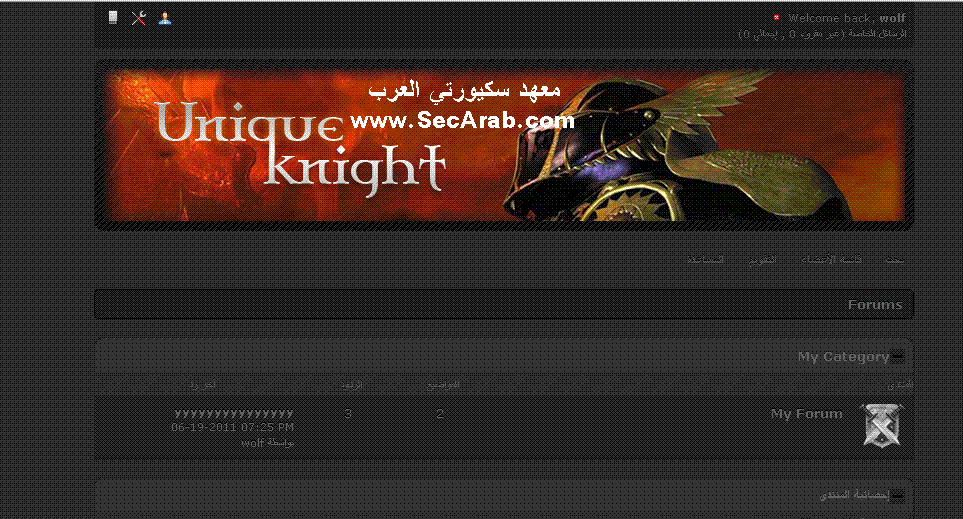Select the 06-19-2011 07:25 PM timestamp
This screenshot has width=963, height=519.
[x=232, y=427]
